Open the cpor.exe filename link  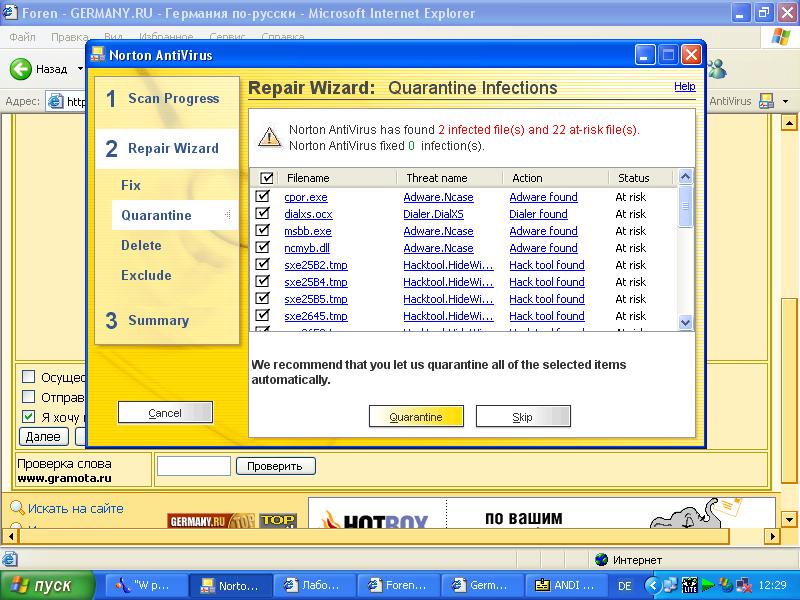click(x=306, y=197)
